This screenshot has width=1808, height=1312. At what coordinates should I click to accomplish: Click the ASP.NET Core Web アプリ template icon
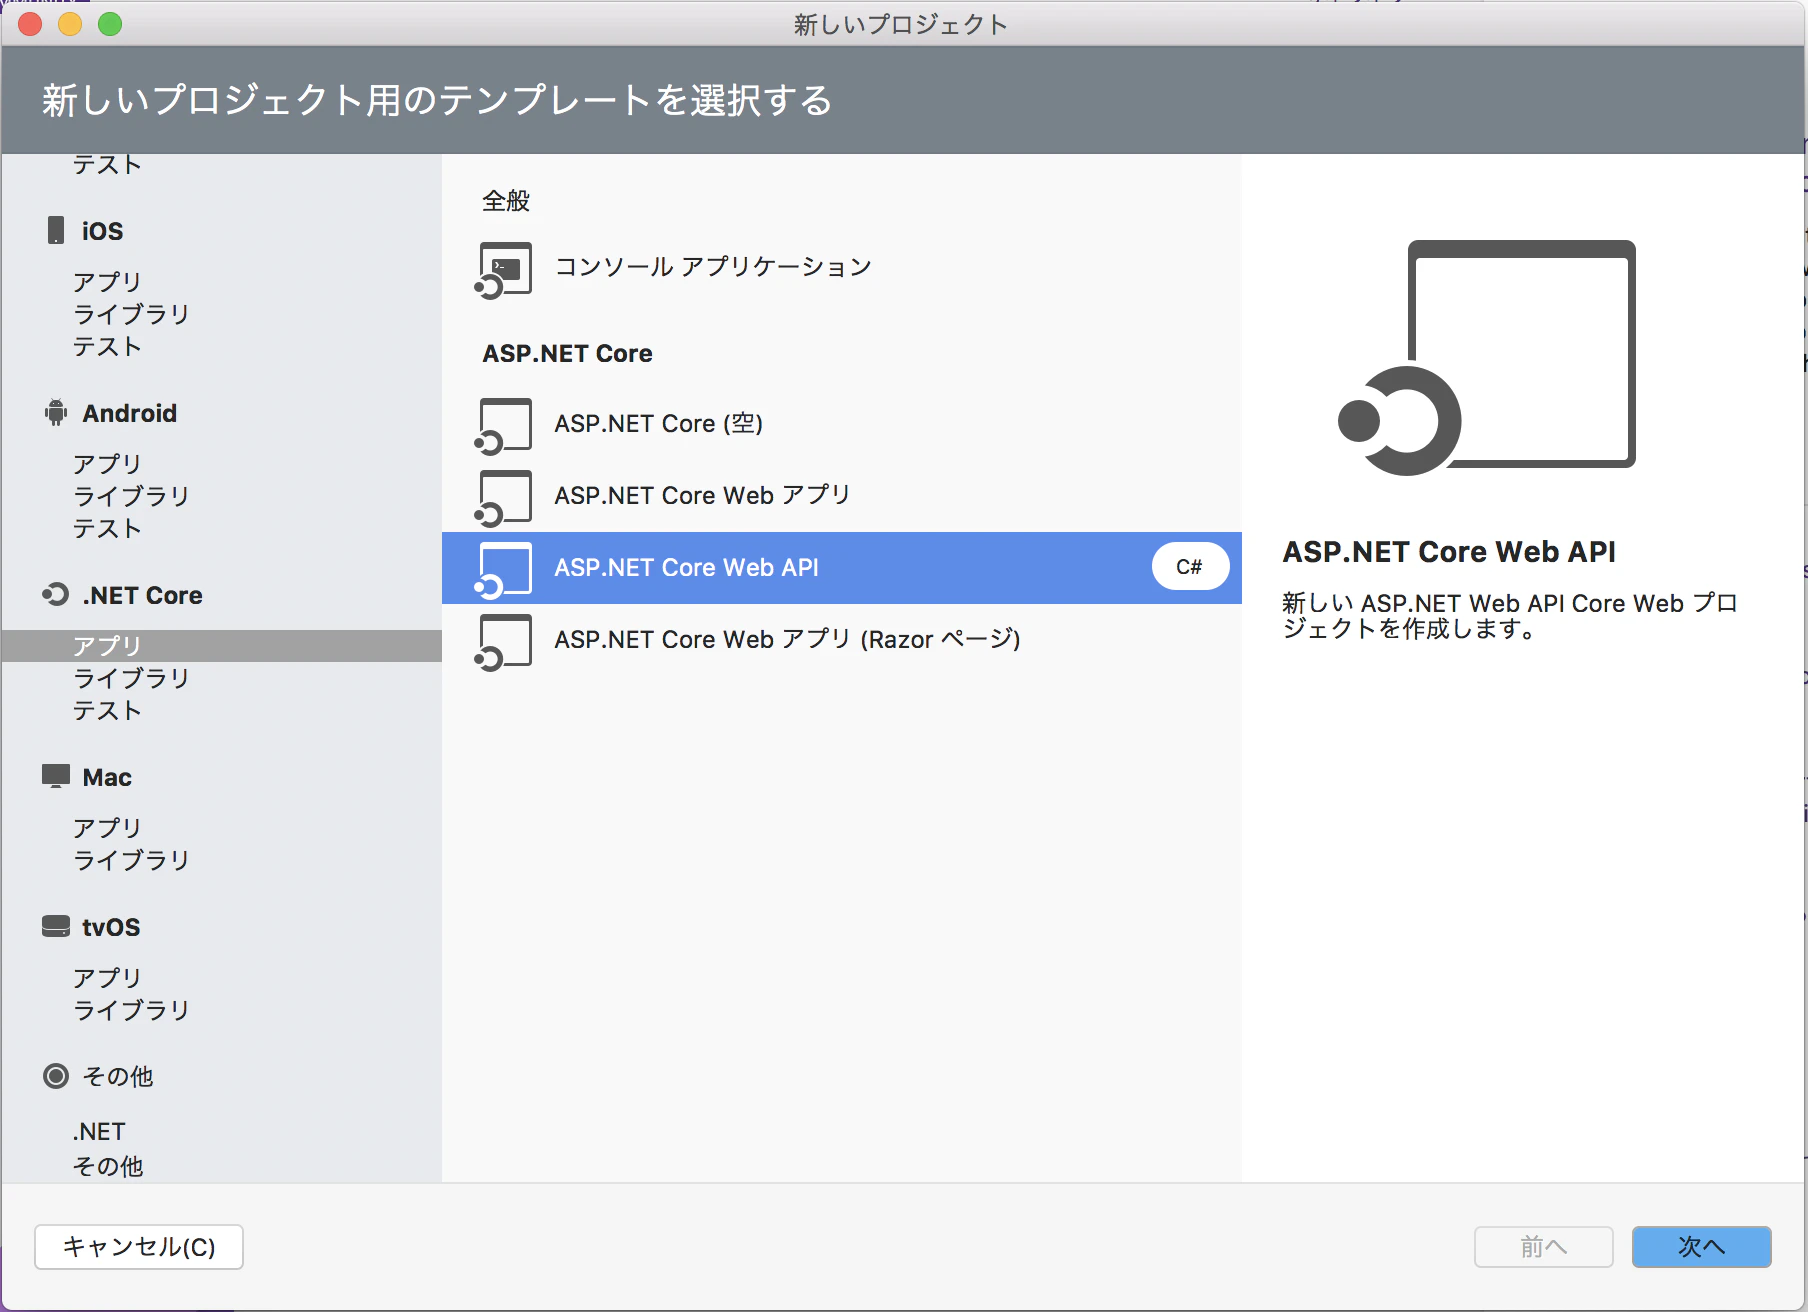click(x=504, y=498)
